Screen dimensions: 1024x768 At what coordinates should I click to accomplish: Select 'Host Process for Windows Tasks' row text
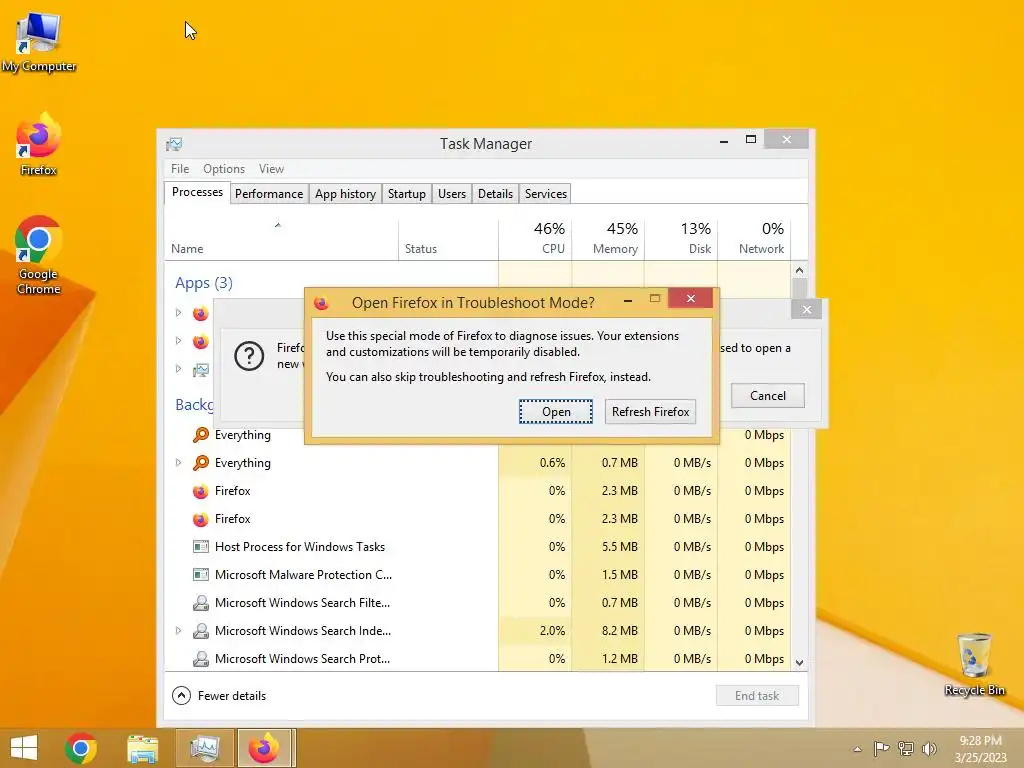(300, 547)
